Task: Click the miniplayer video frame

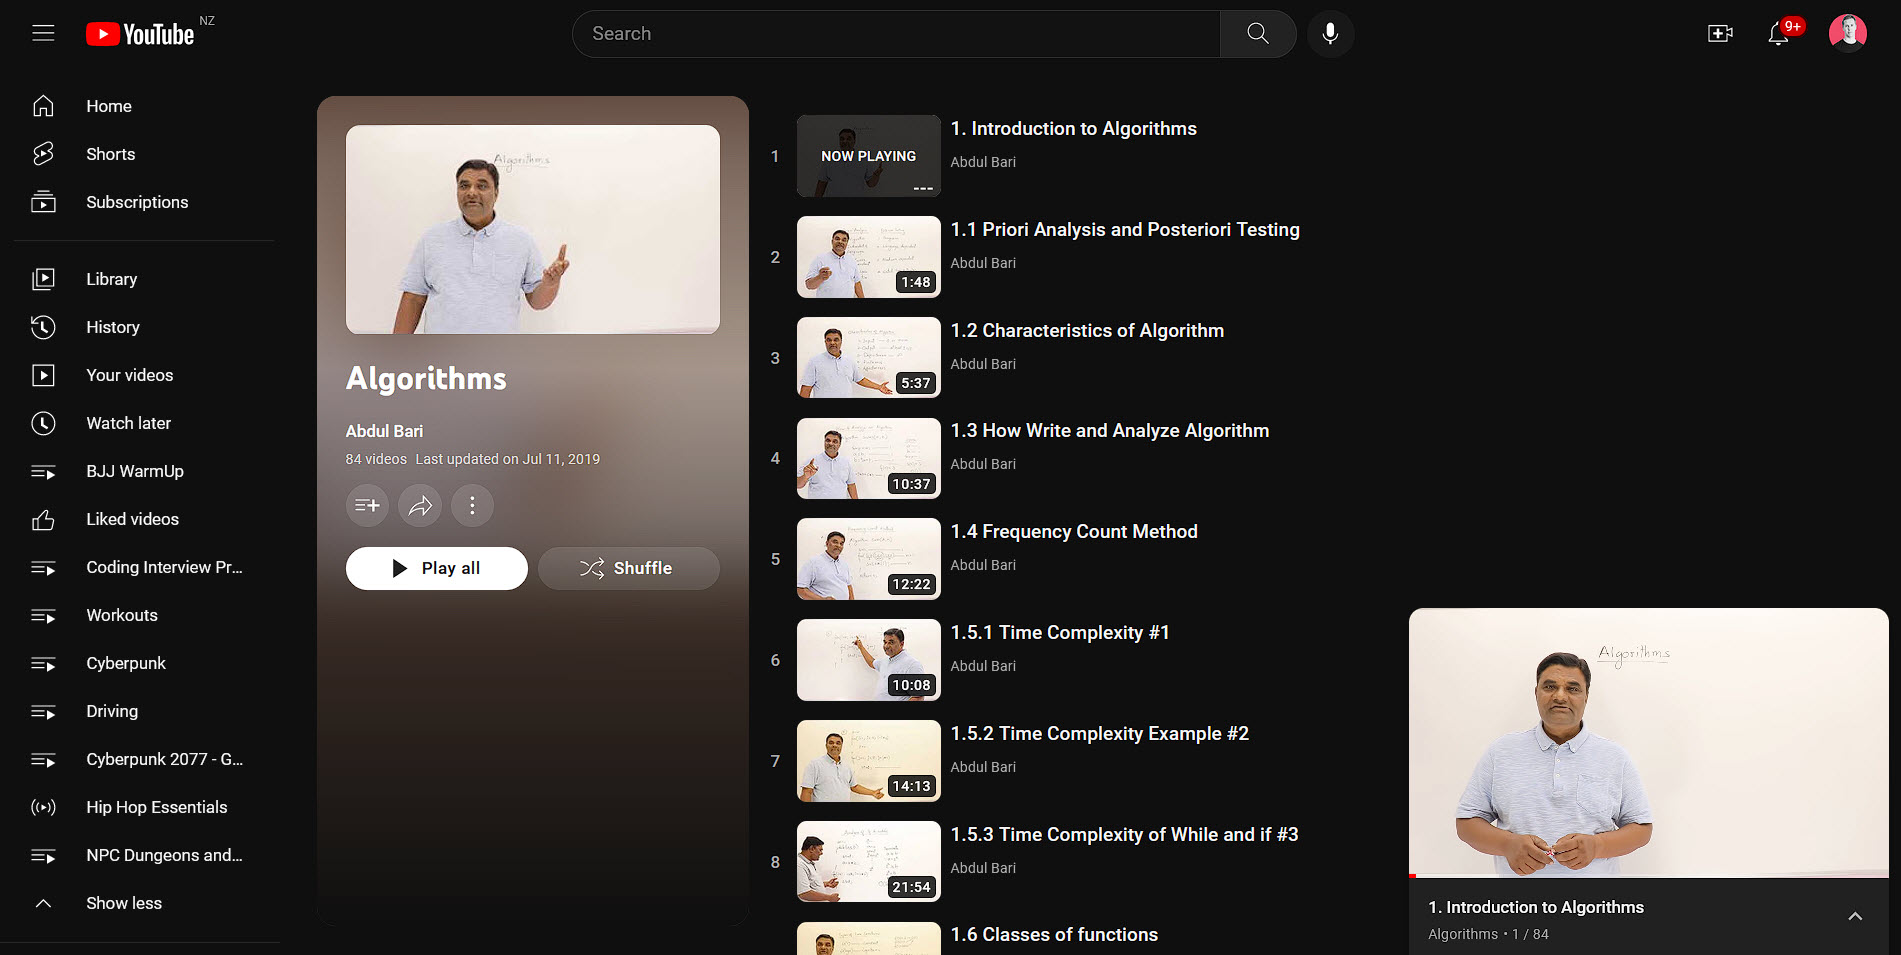Action: [1649, 742]
